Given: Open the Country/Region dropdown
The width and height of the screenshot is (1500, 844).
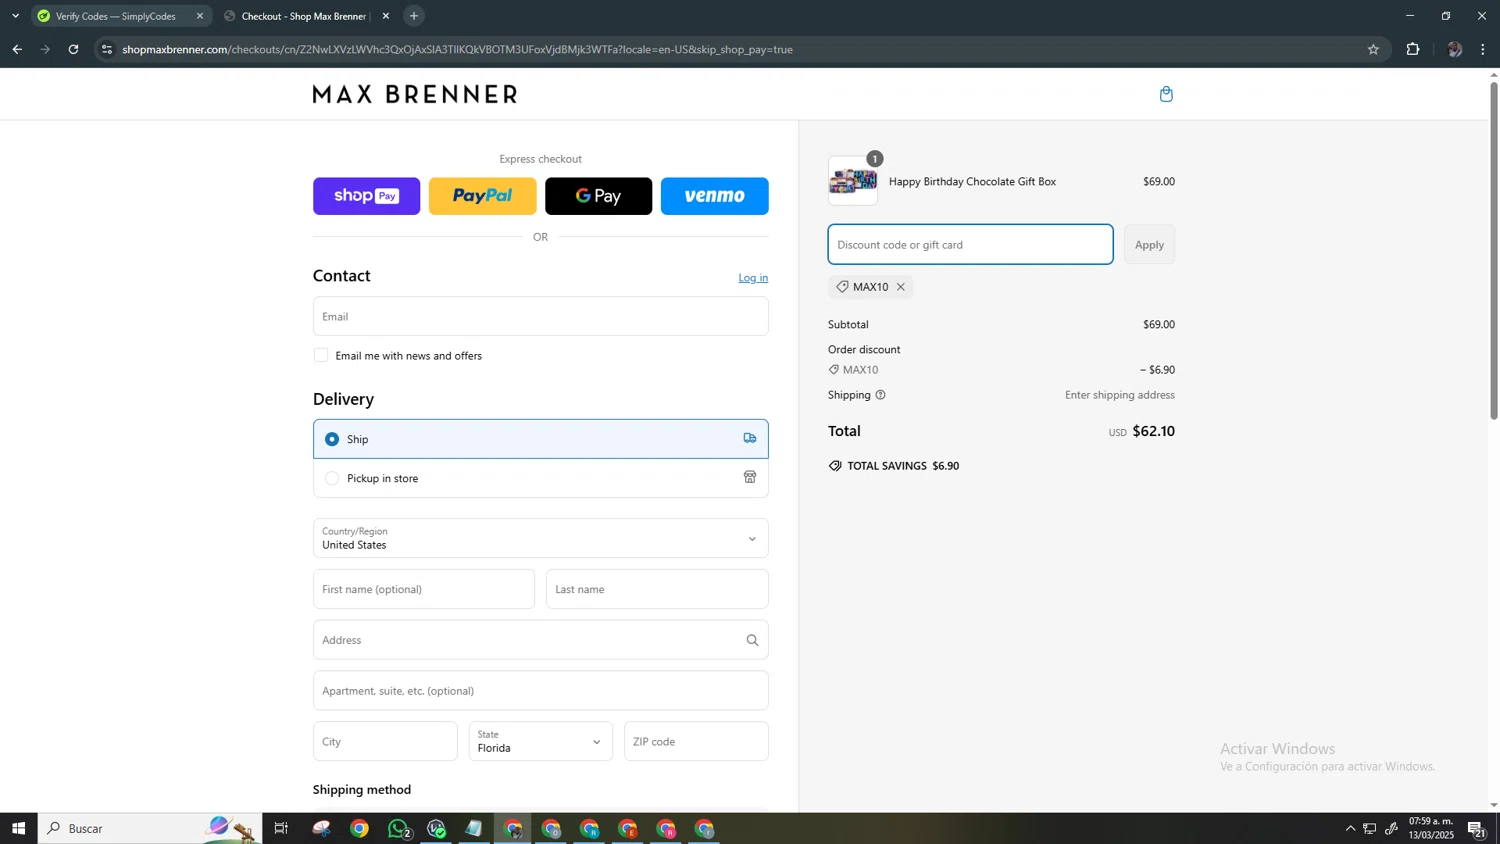Looking at the screenshot, I should point(541,538).
